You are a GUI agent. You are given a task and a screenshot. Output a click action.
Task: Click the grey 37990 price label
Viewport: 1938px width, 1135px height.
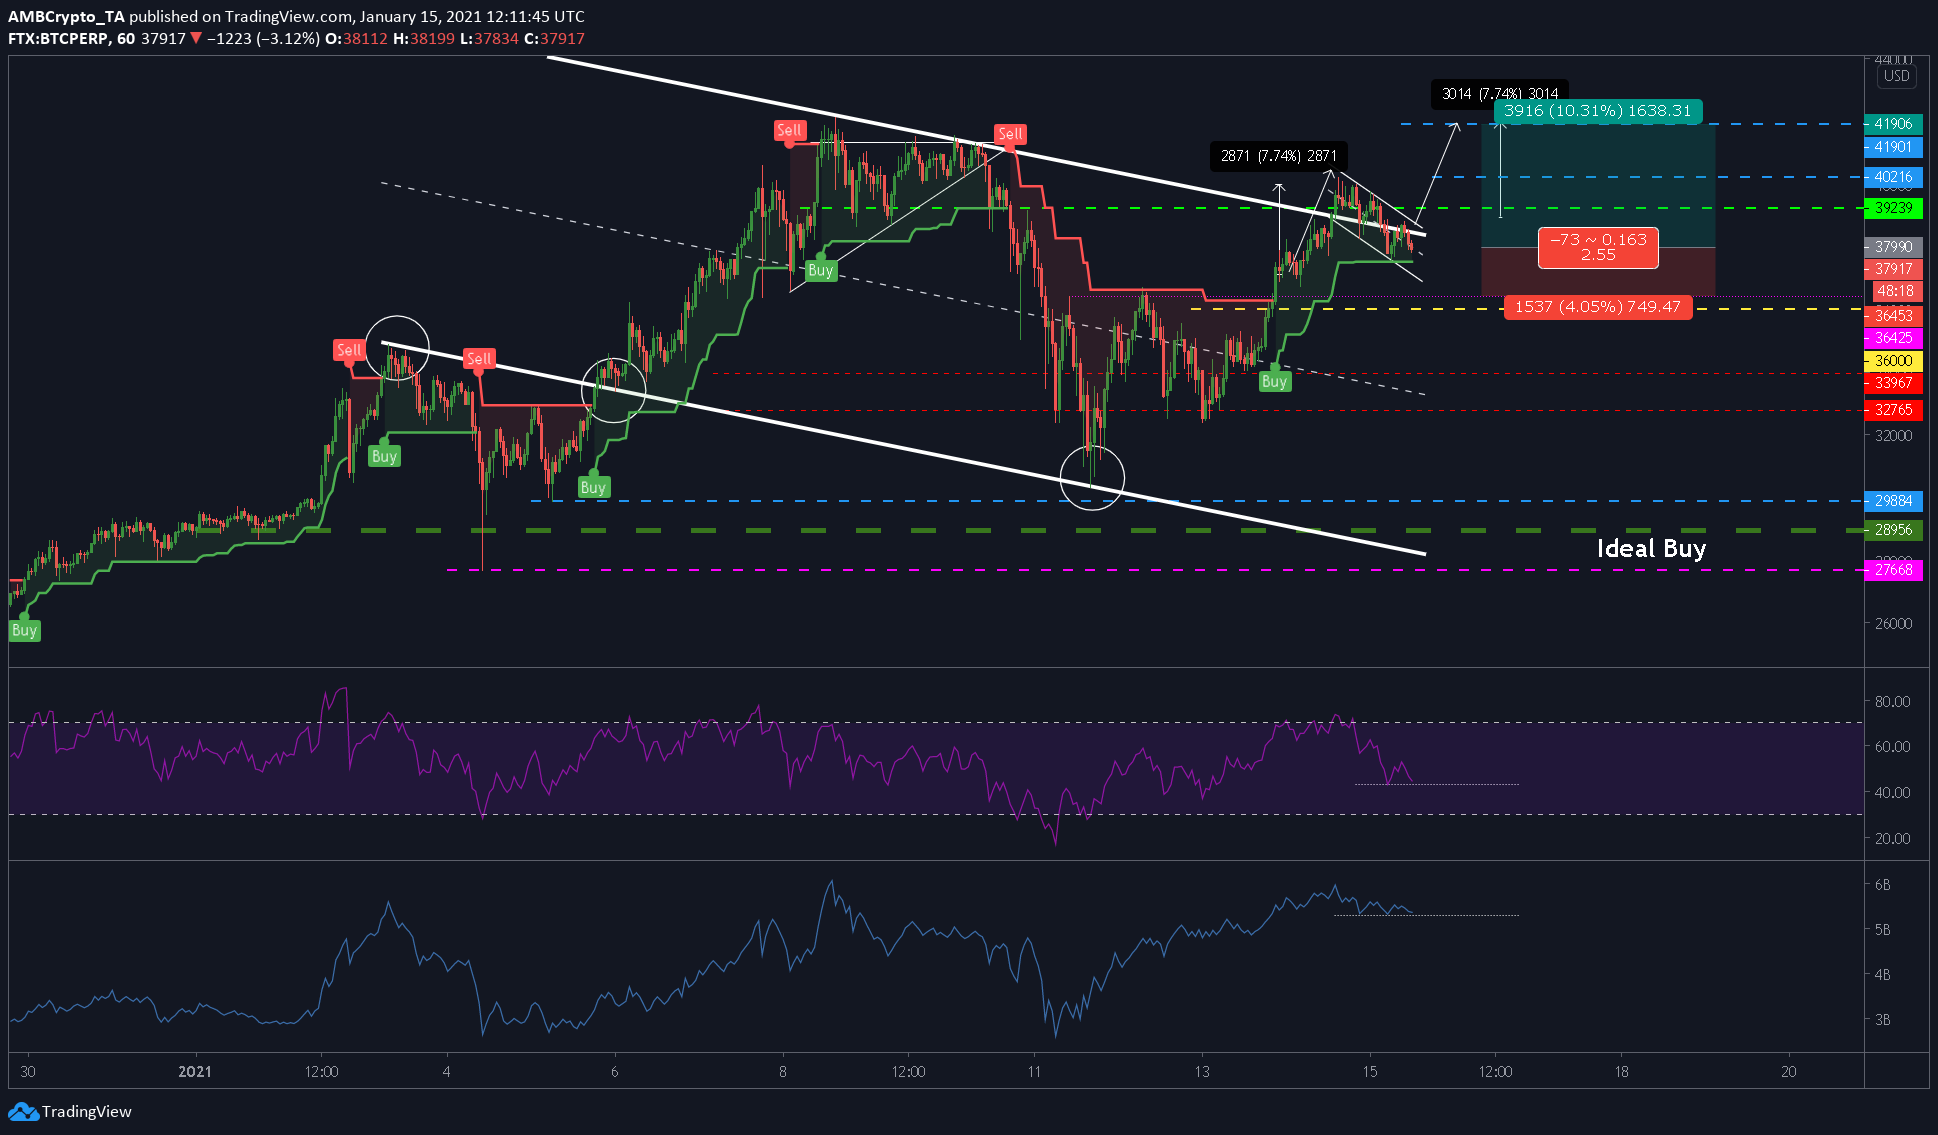point(1893,246)
